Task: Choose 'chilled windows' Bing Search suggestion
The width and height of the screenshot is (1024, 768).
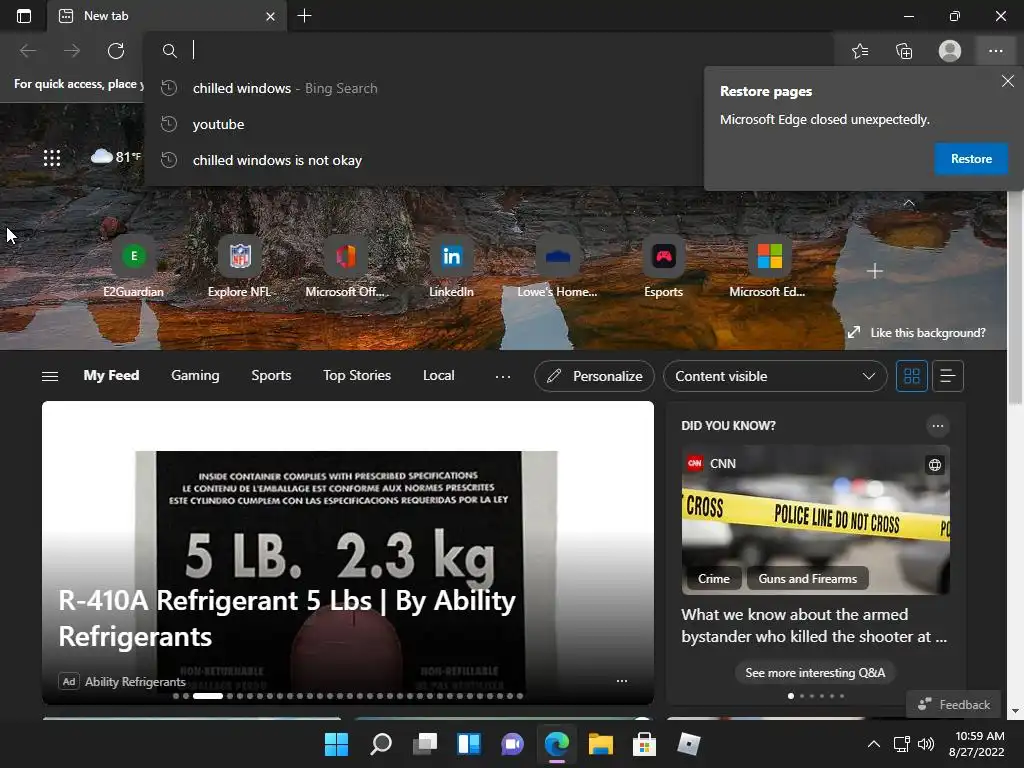Action: 424,88
